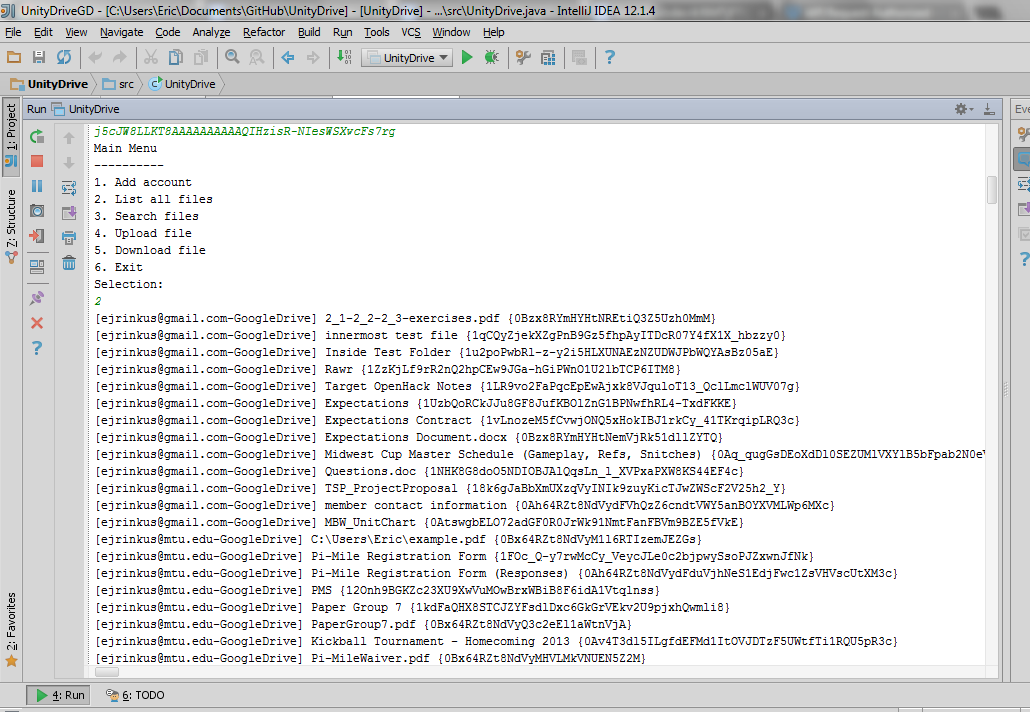This screenshot has height=712, width=1032.
Task: Click '5. Download file' console line
Action: click(149, 250)
